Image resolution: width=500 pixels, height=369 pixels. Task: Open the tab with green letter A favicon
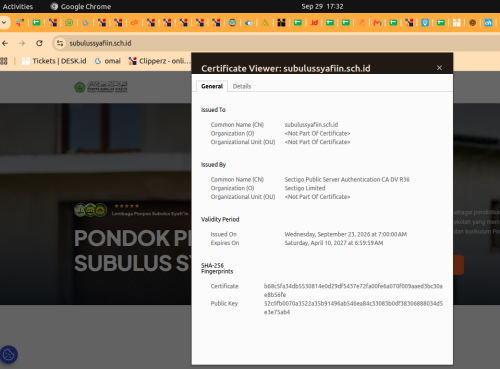click(265, 23)
